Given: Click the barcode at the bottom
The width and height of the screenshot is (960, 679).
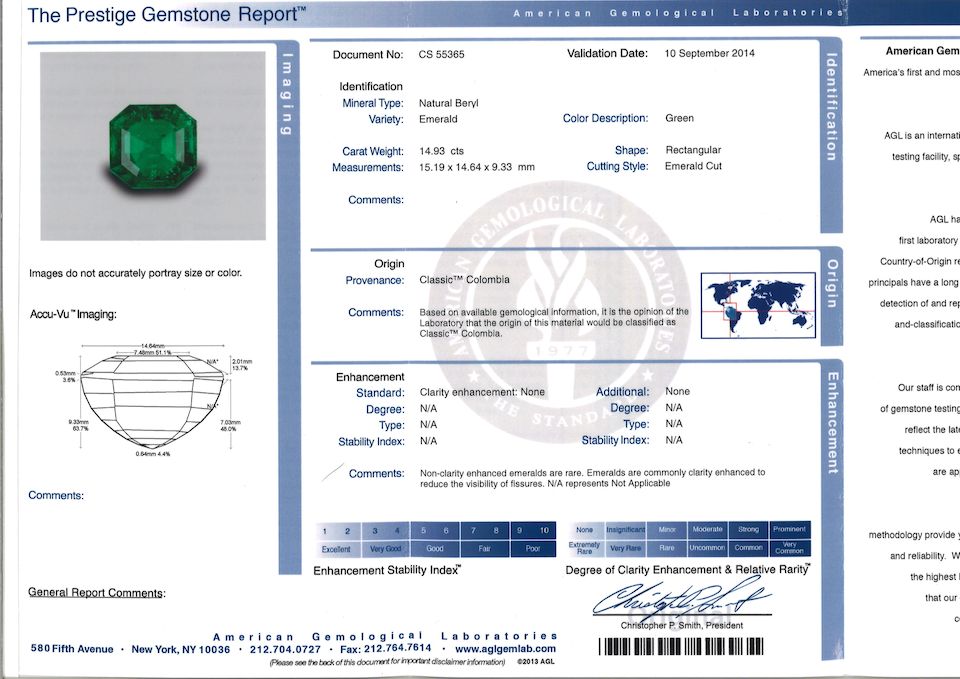Looking at the screenshot, I should tap(681, 647).
